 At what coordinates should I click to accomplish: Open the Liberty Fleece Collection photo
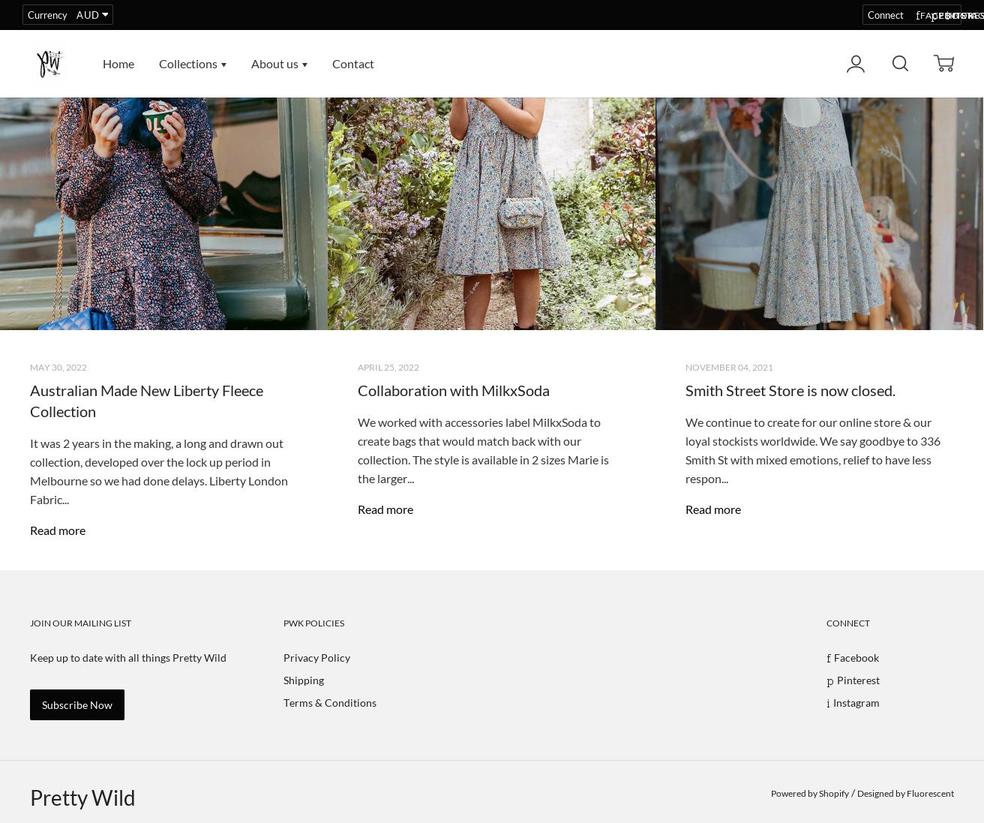point(163,213)
